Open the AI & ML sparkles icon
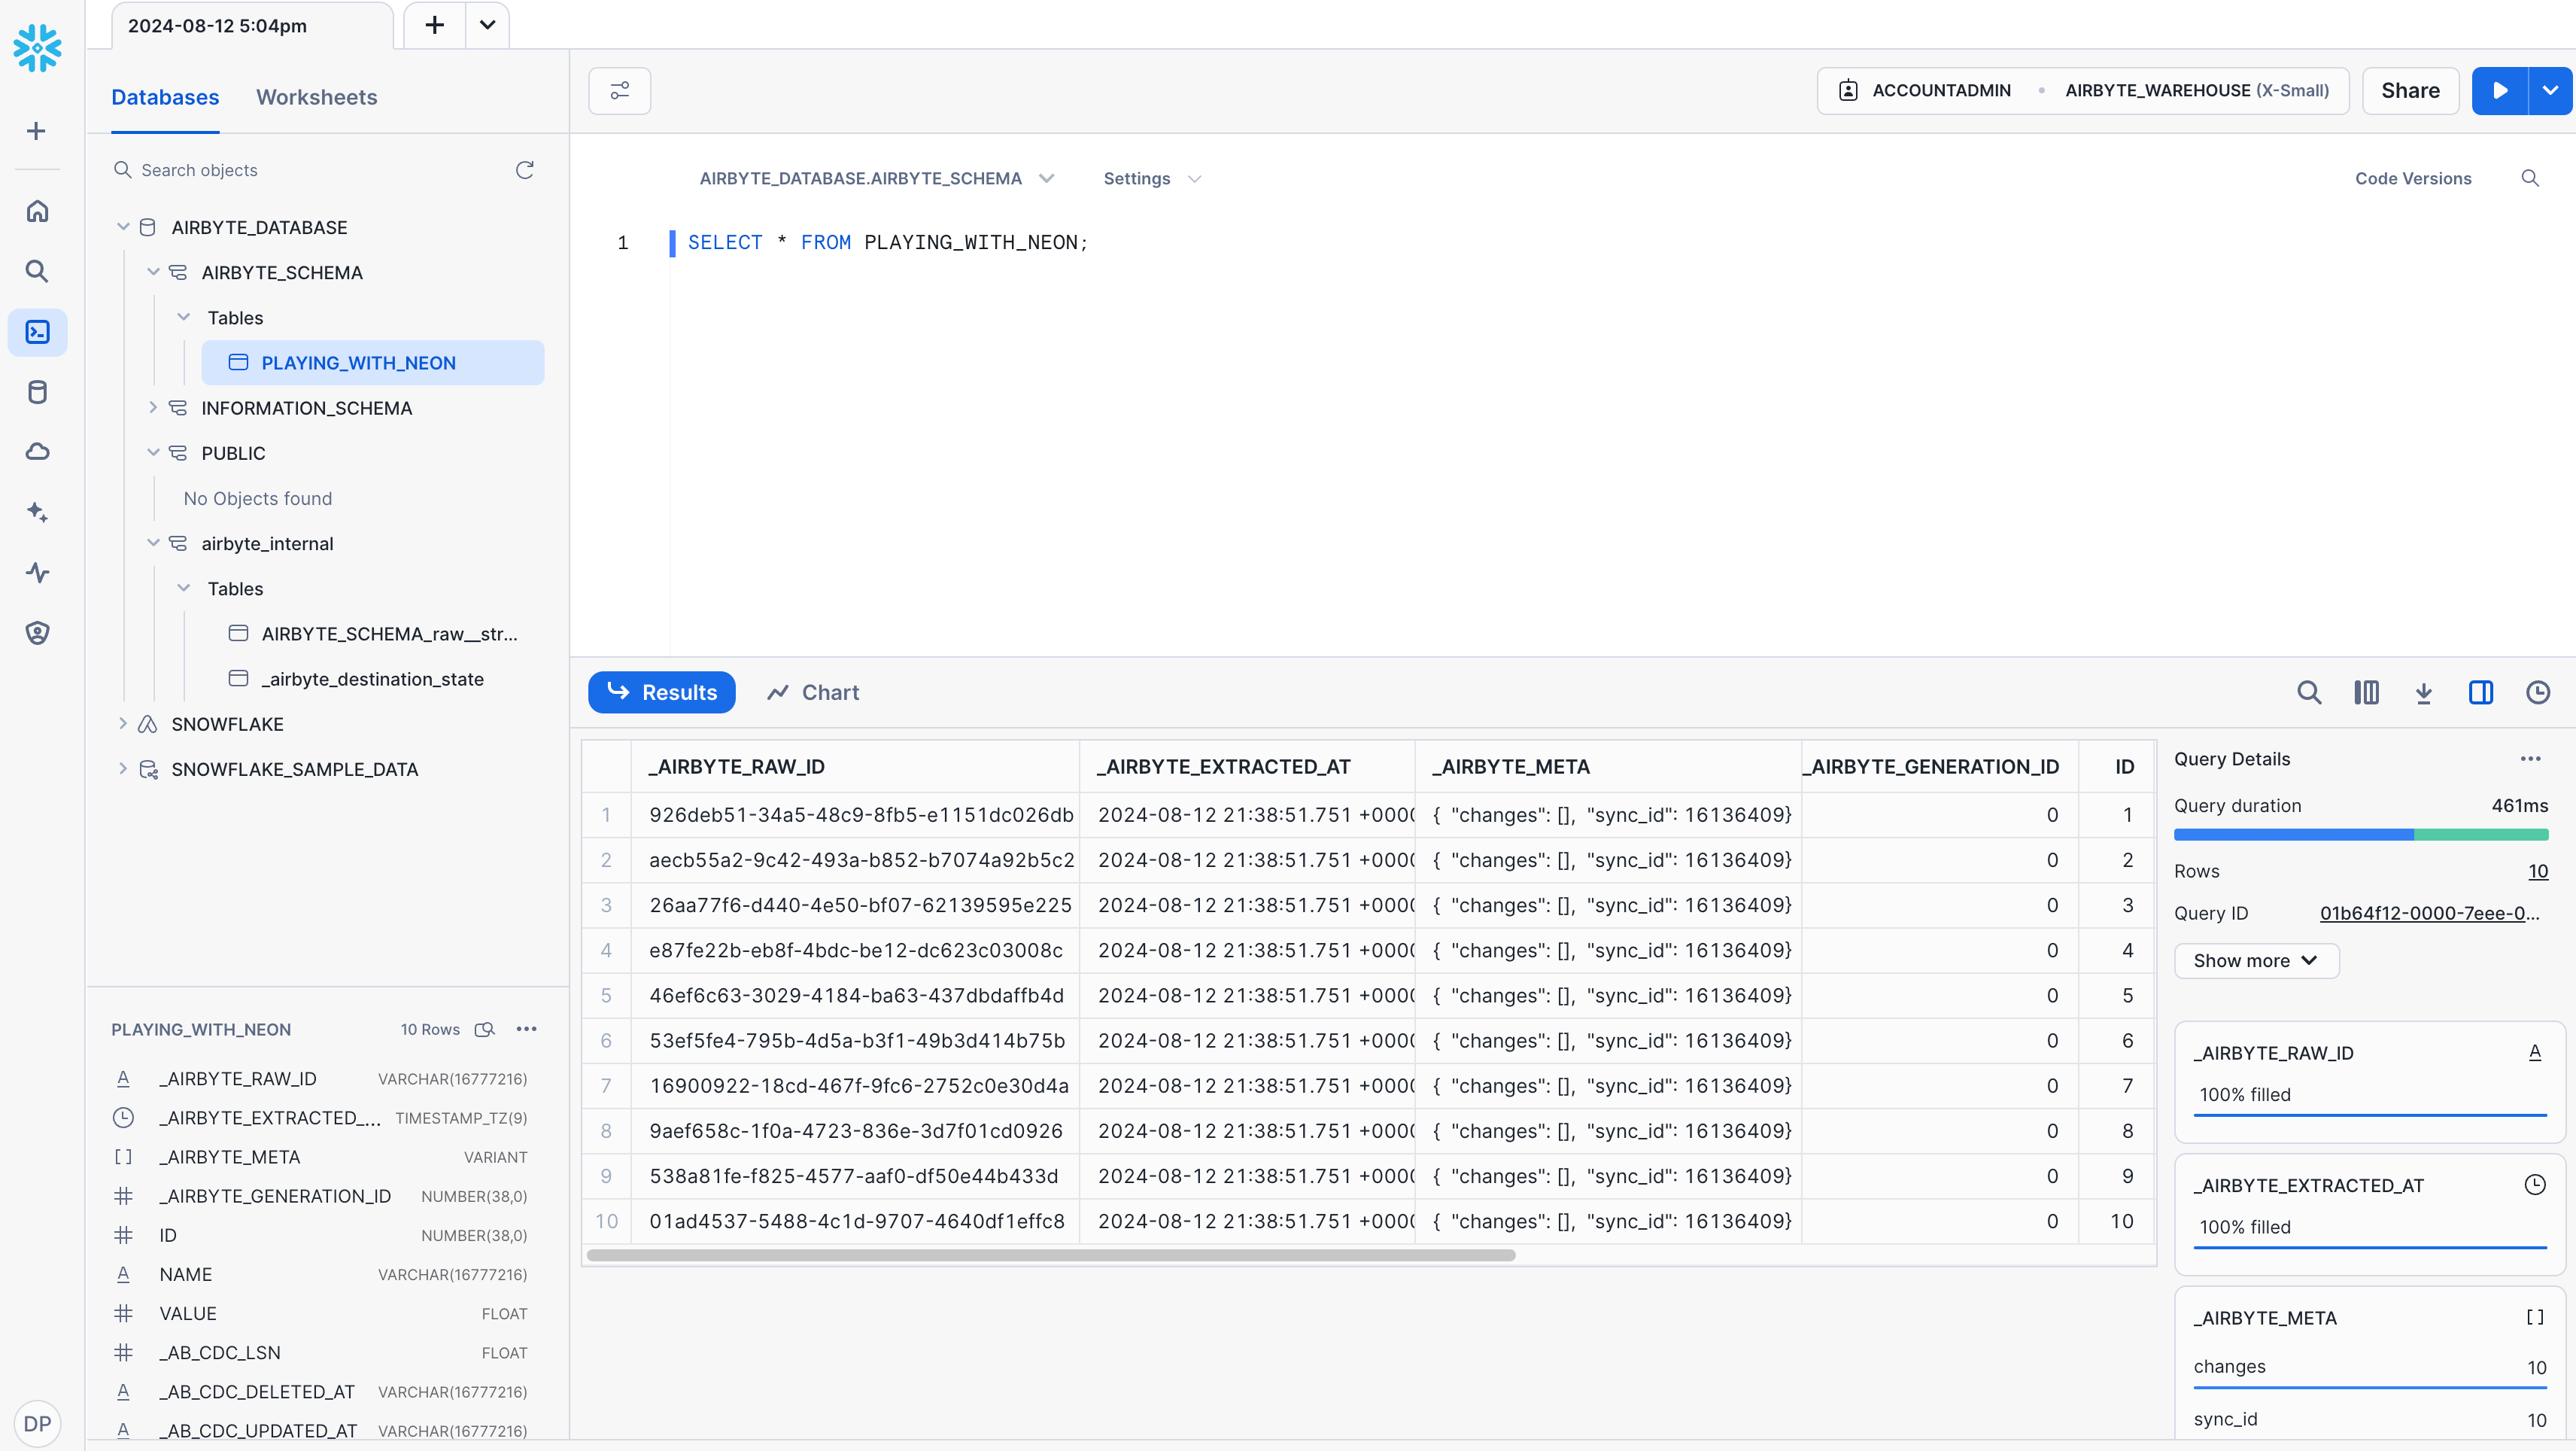Screen dimensions: 2576x1451 pyautogui.click(x=37, y=511)
